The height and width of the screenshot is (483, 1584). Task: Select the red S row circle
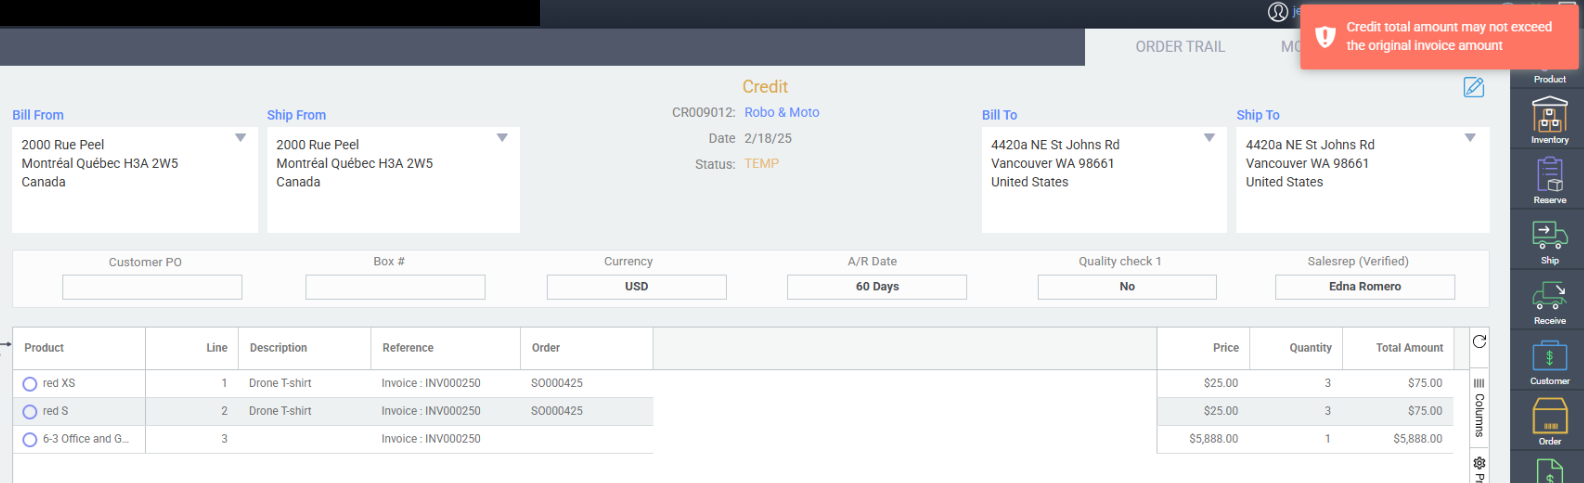click(30, 412)
